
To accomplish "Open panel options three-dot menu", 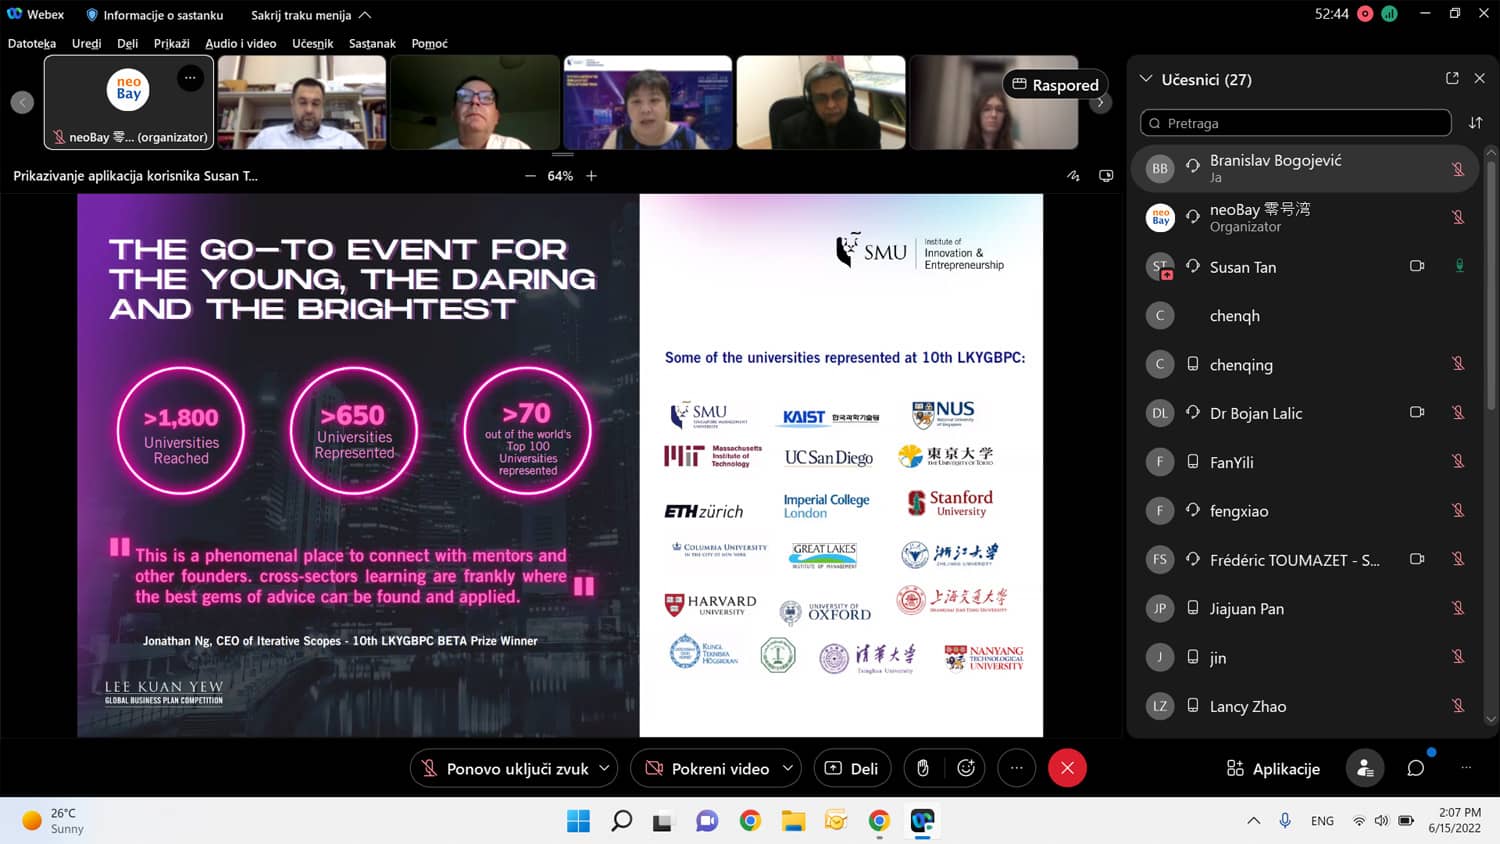I will click(x=1466, y=768).
